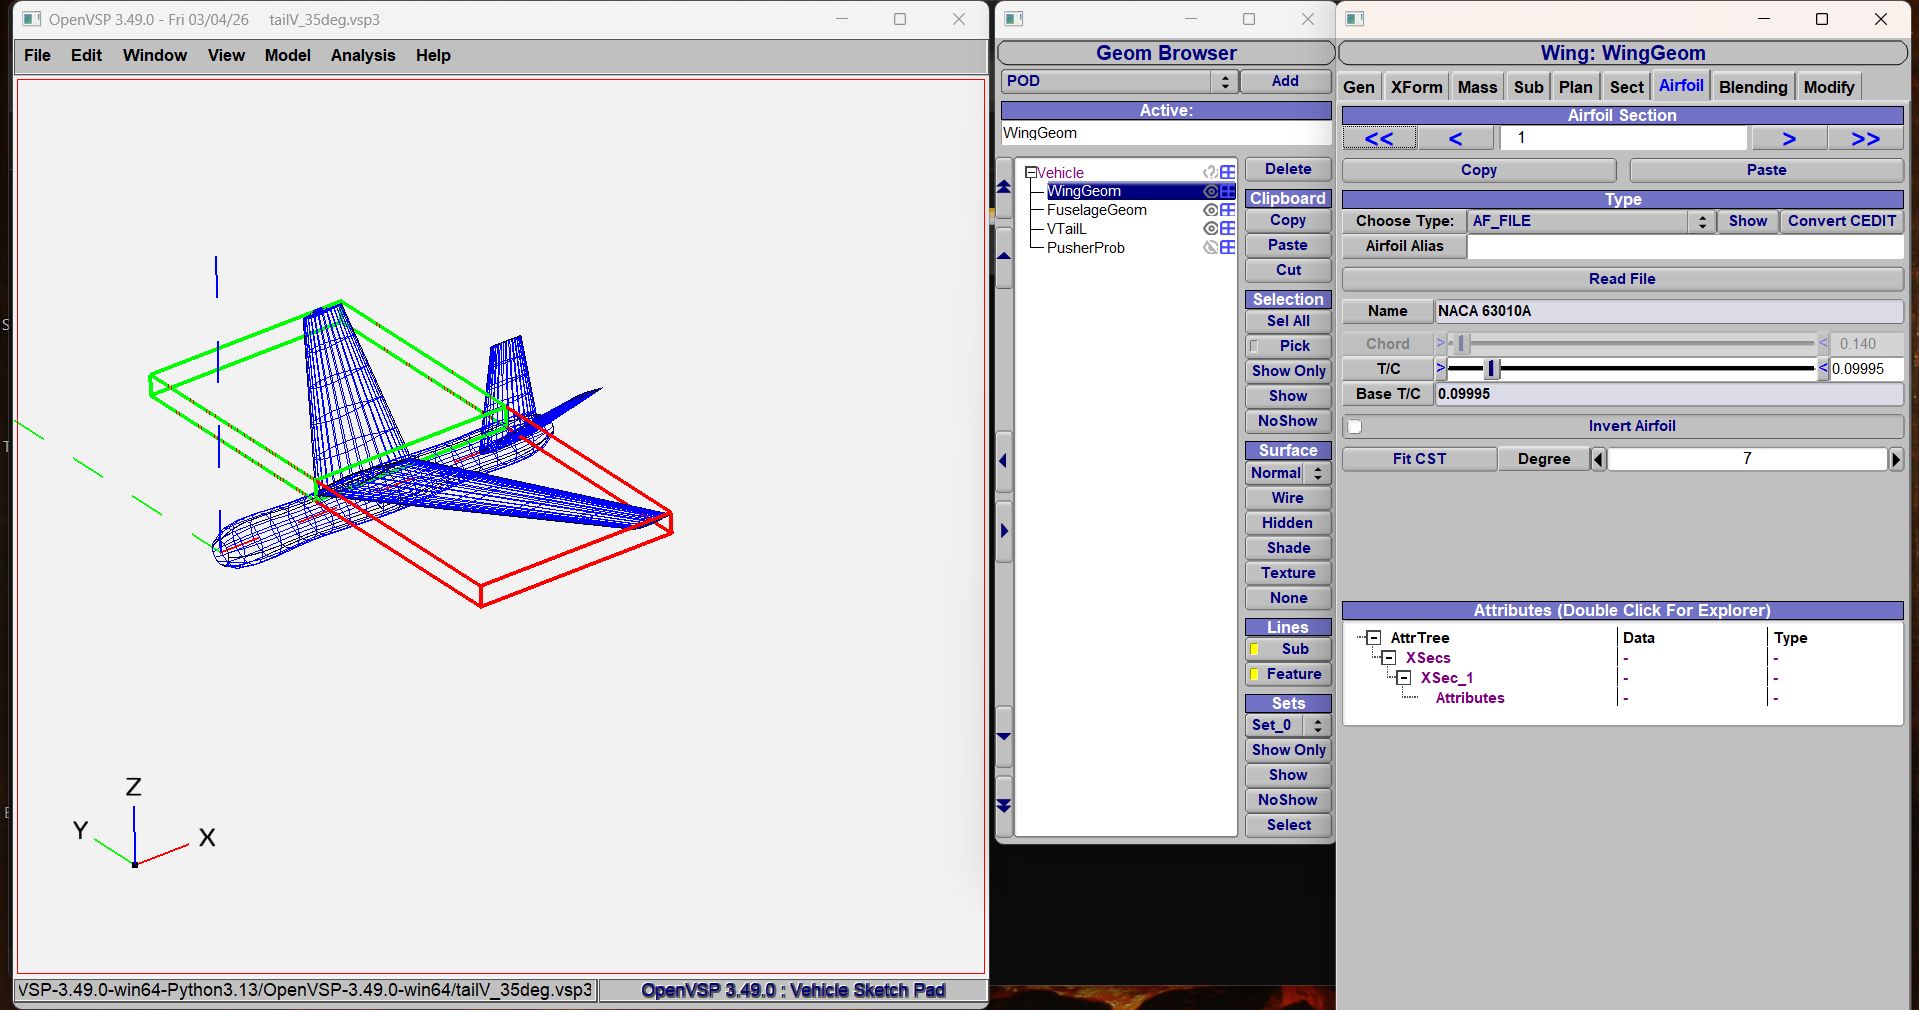The height and width of the screenshot is (1010, 1919).
Task: Move geom to top with double-up arrow
Action: click(x=1004, y=187)
